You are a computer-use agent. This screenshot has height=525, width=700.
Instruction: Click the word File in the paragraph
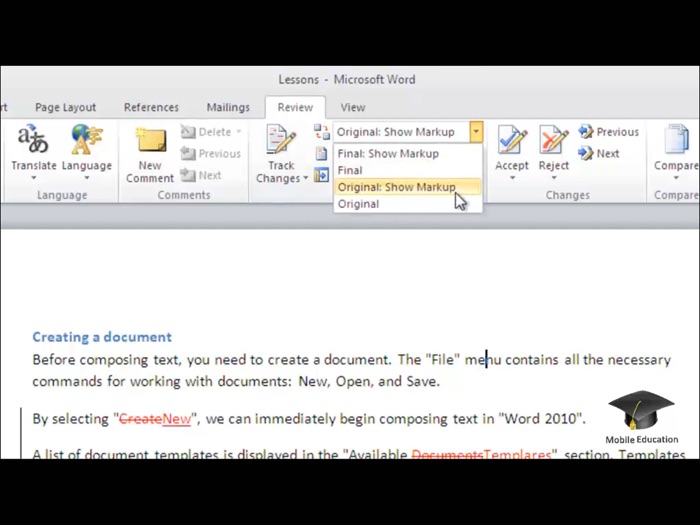[442, 360]
